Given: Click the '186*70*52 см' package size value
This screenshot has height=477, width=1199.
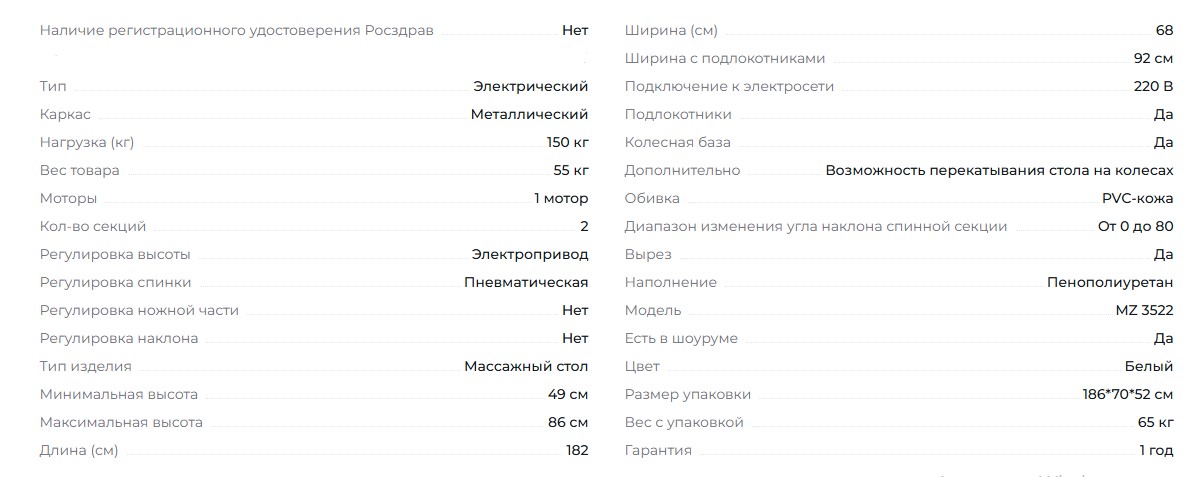Looking at the screenshot, I should tap(1127, 395).
